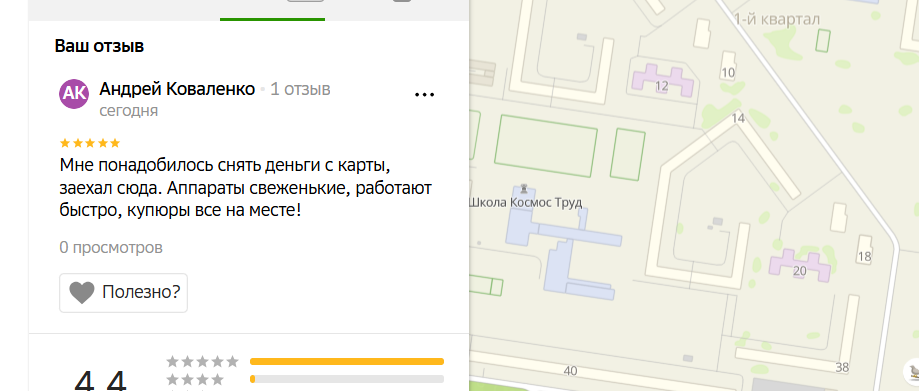Click the five-star rating on the review
The width and height of the screenshot is (919, 391).
pos(90,143)
